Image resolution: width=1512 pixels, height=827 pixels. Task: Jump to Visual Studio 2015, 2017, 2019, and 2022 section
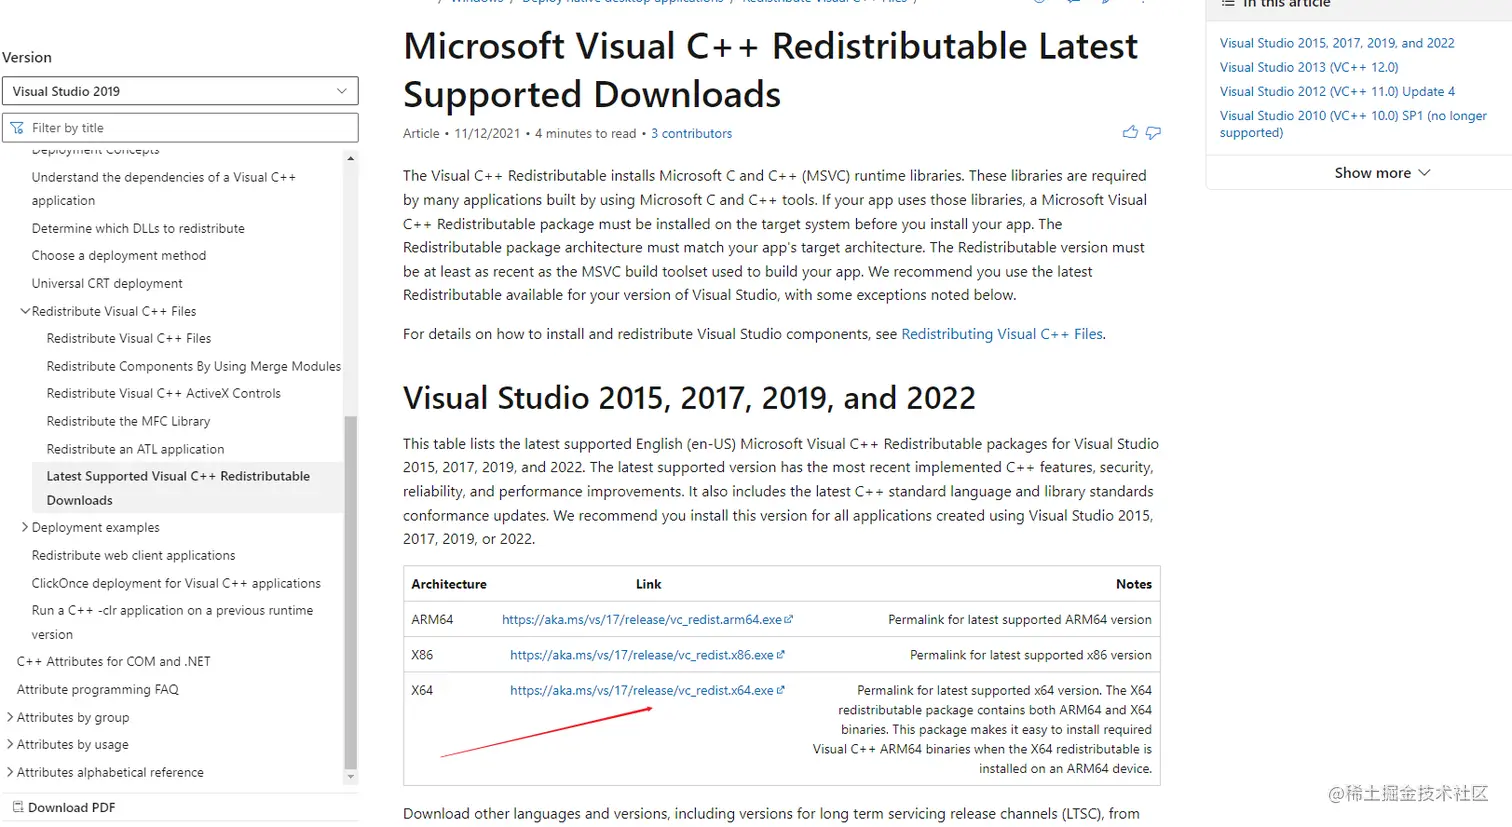click(x=1337, y=43)
